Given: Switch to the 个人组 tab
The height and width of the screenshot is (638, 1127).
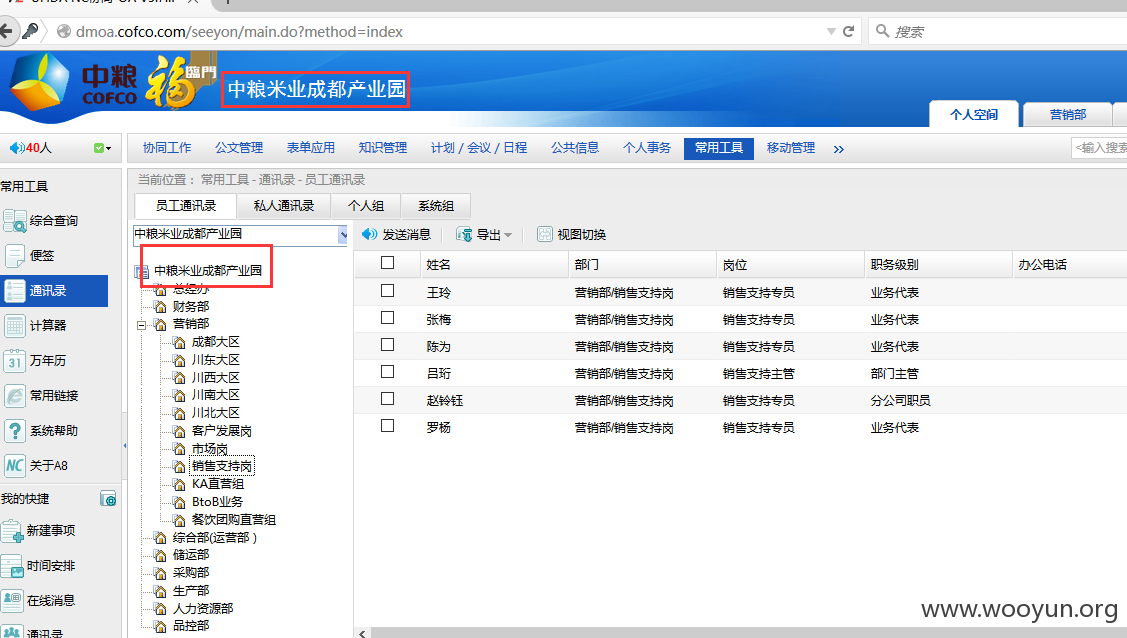Looking at the screenshot, I should tap(366, 206).
